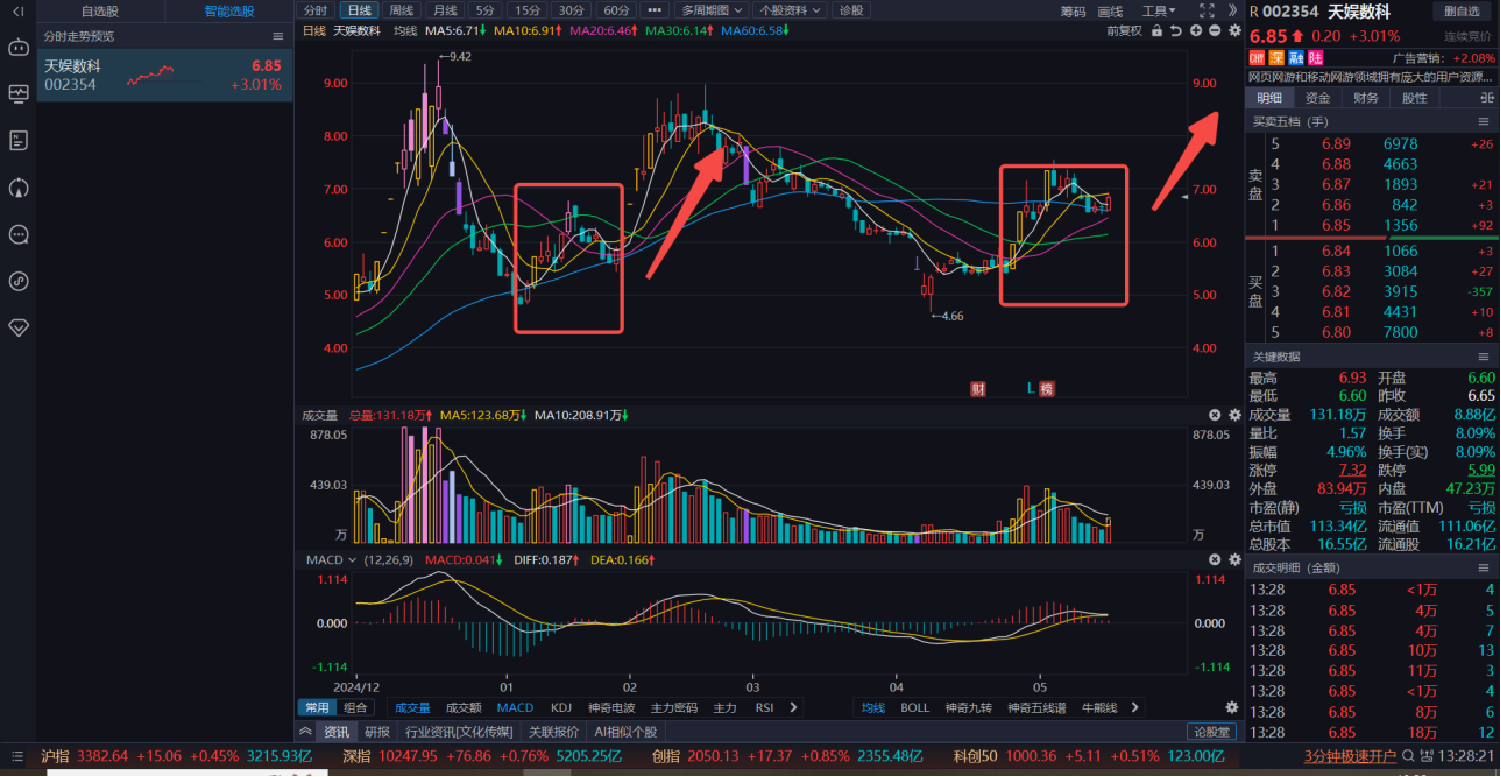Switch indicator set to 组合
The image size is (1501, 777).
[x=356, y=708]
